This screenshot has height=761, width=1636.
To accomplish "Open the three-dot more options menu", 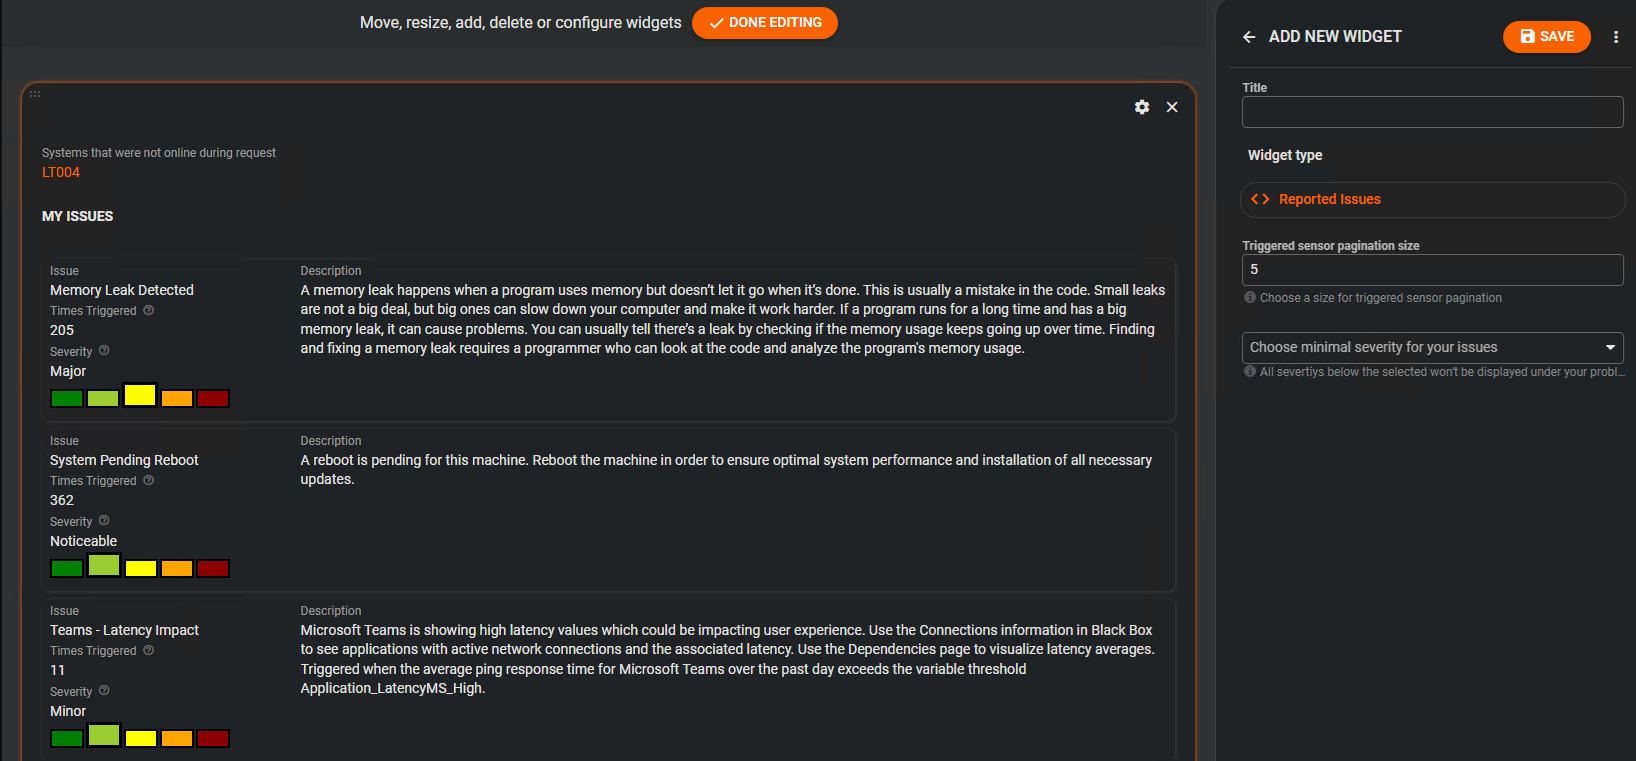I will pos(1616,37).
